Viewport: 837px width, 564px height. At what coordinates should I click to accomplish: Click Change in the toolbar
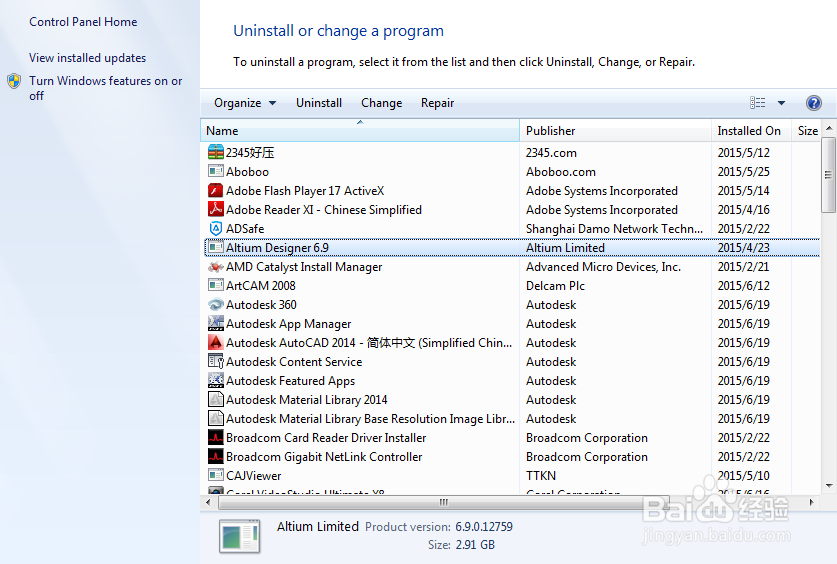pyautogui.click(x=381, y=103)
